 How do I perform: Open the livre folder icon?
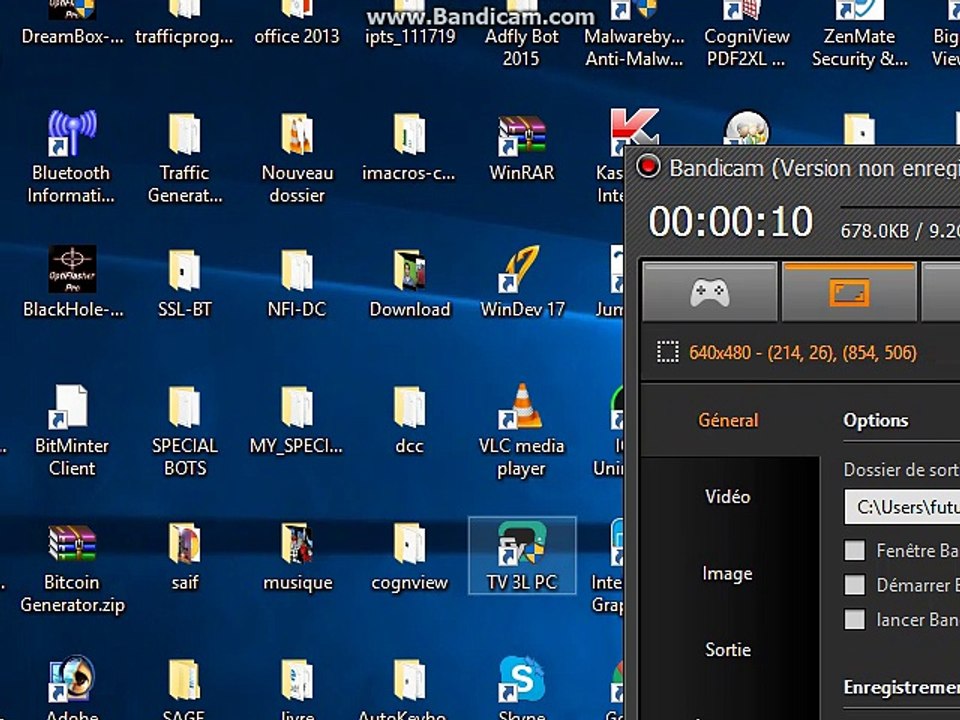point(297,688)
